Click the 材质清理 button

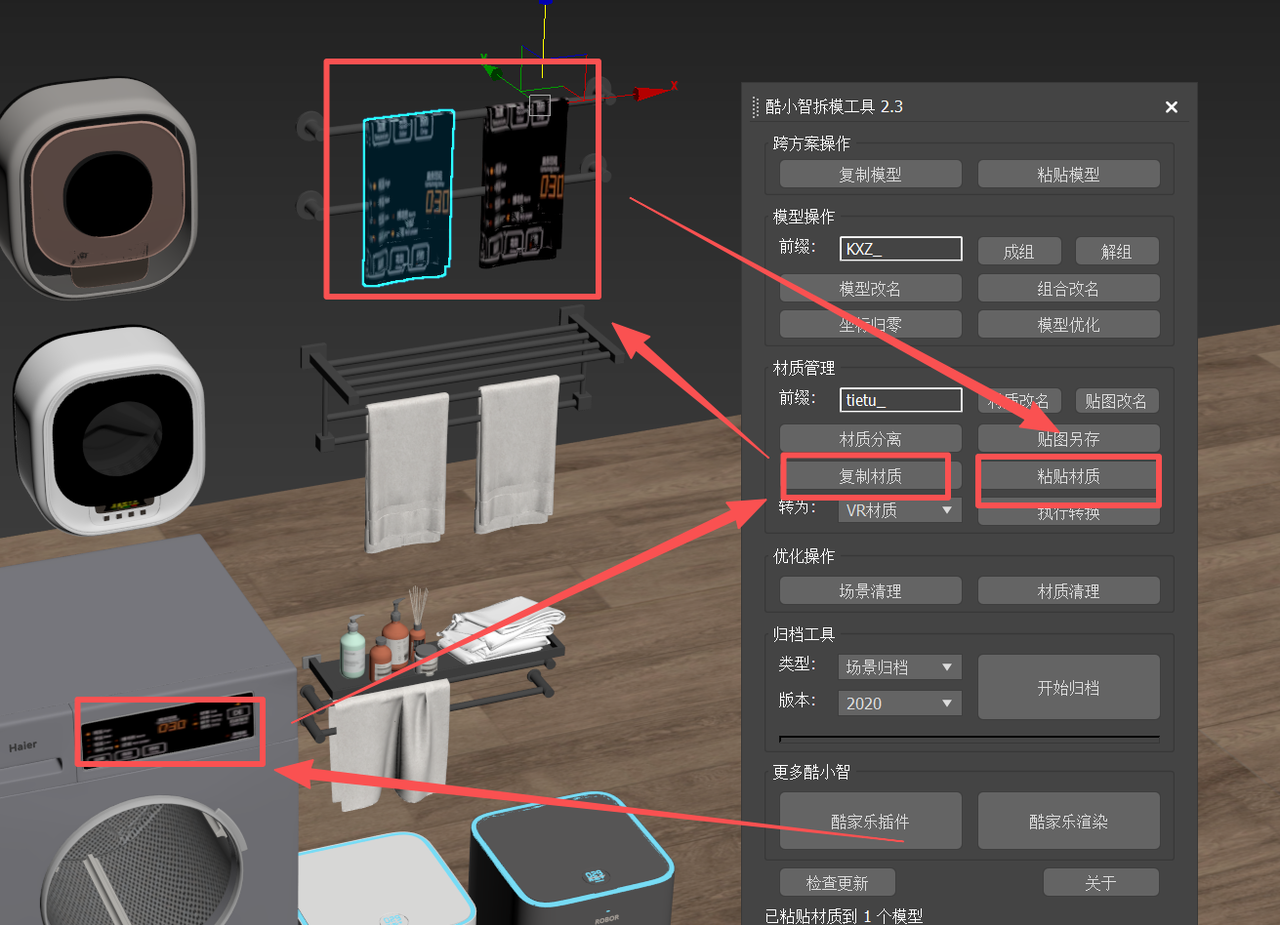click(1068, 591)
